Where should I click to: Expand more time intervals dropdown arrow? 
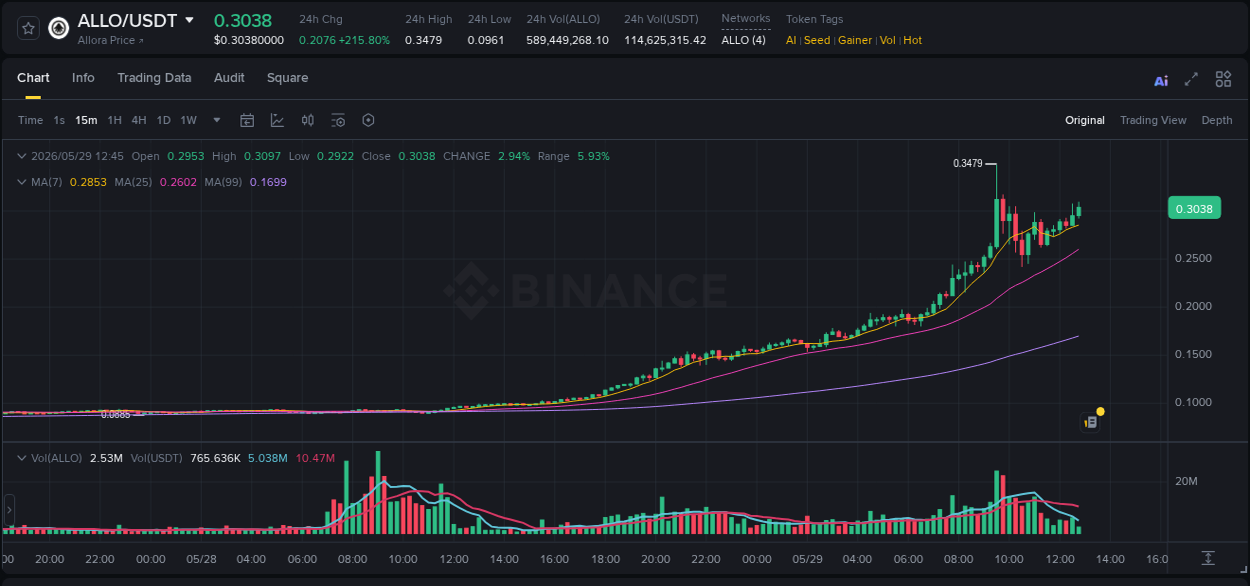pyautogui.click(x=217, y=120)
